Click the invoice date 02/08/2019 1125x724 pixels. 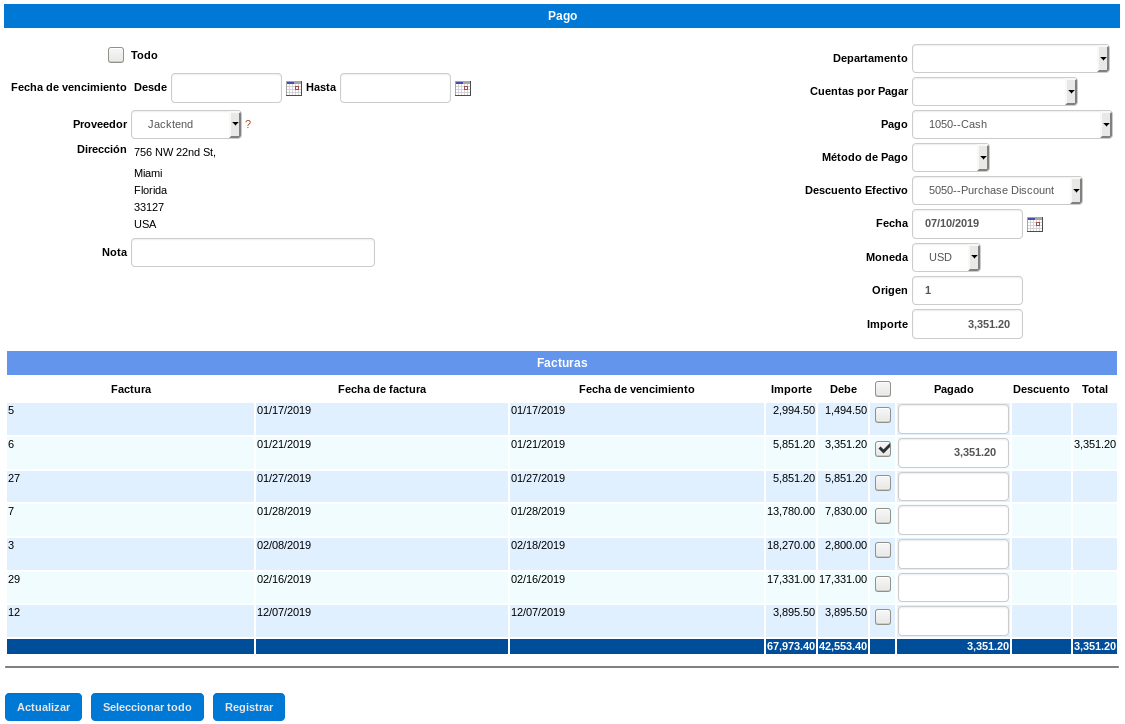point(284,545)
